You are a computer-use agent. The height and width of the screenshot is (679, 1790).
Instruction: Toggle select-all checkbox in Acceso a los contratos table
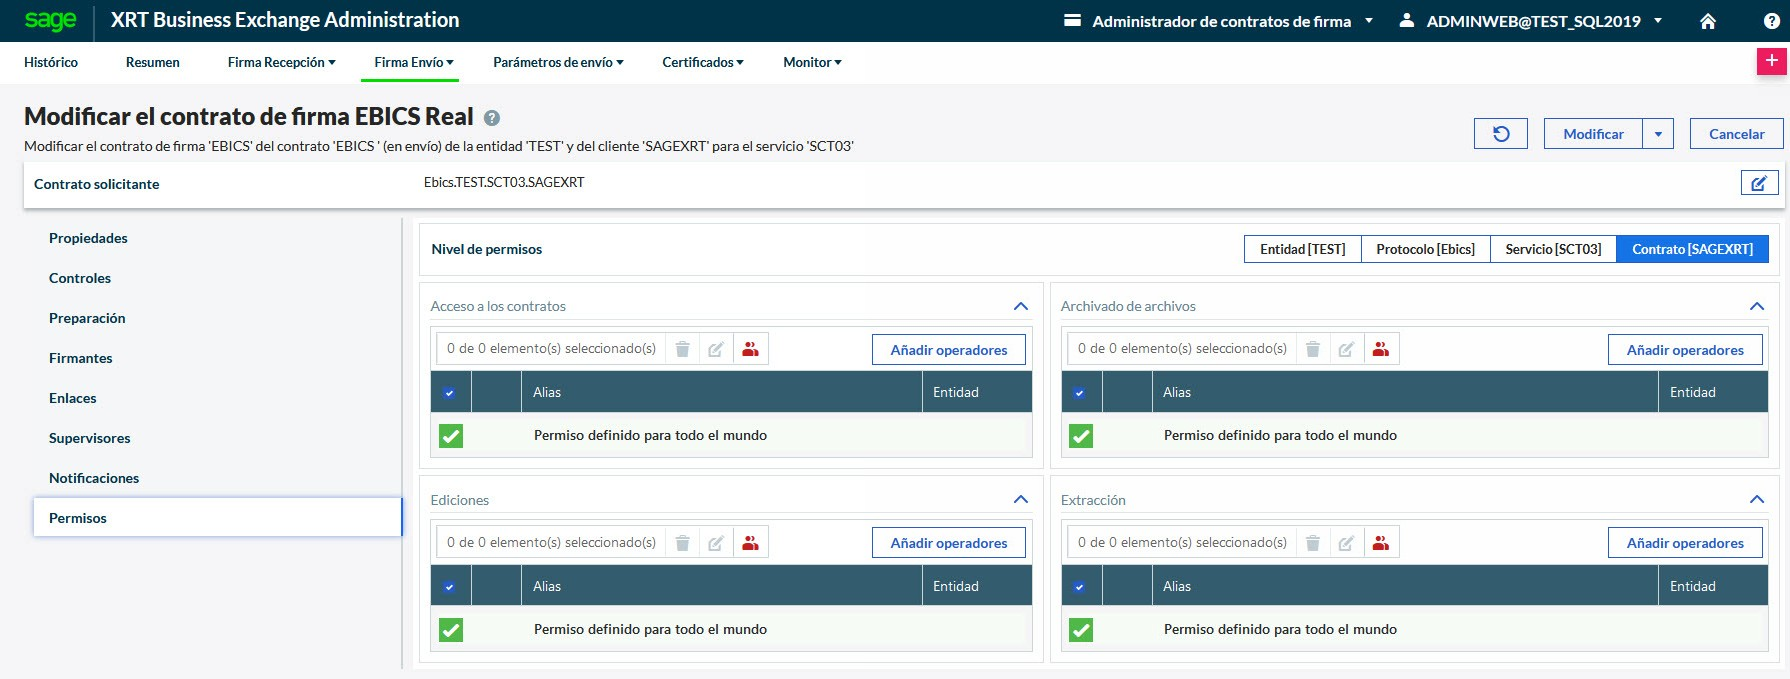pyautogui.click(x=450, y=393)
